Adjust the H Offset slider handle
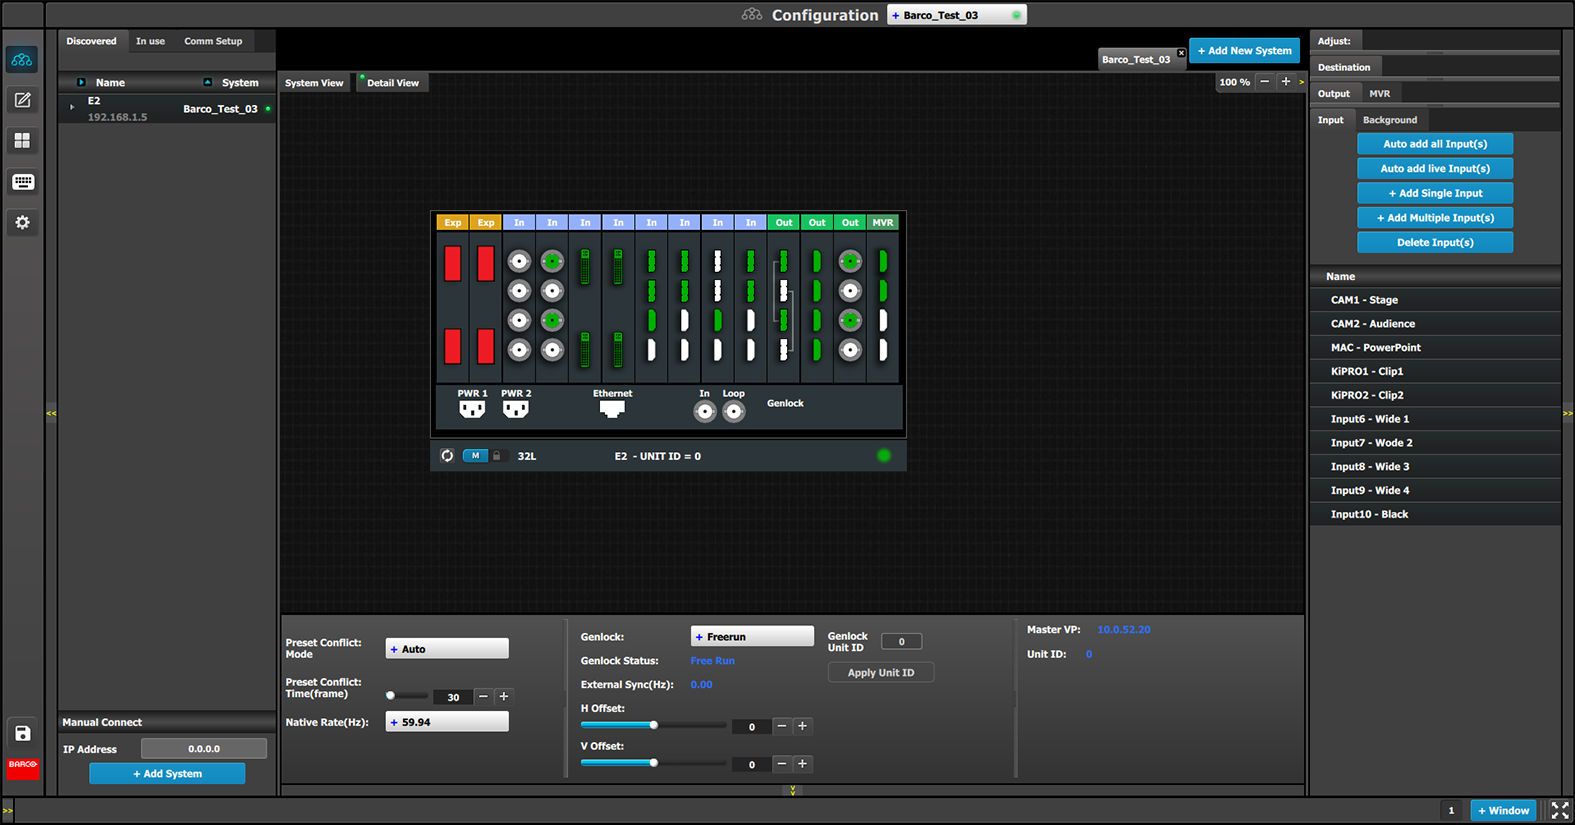This screenshot has width=1575, height=825. [654, 725]
